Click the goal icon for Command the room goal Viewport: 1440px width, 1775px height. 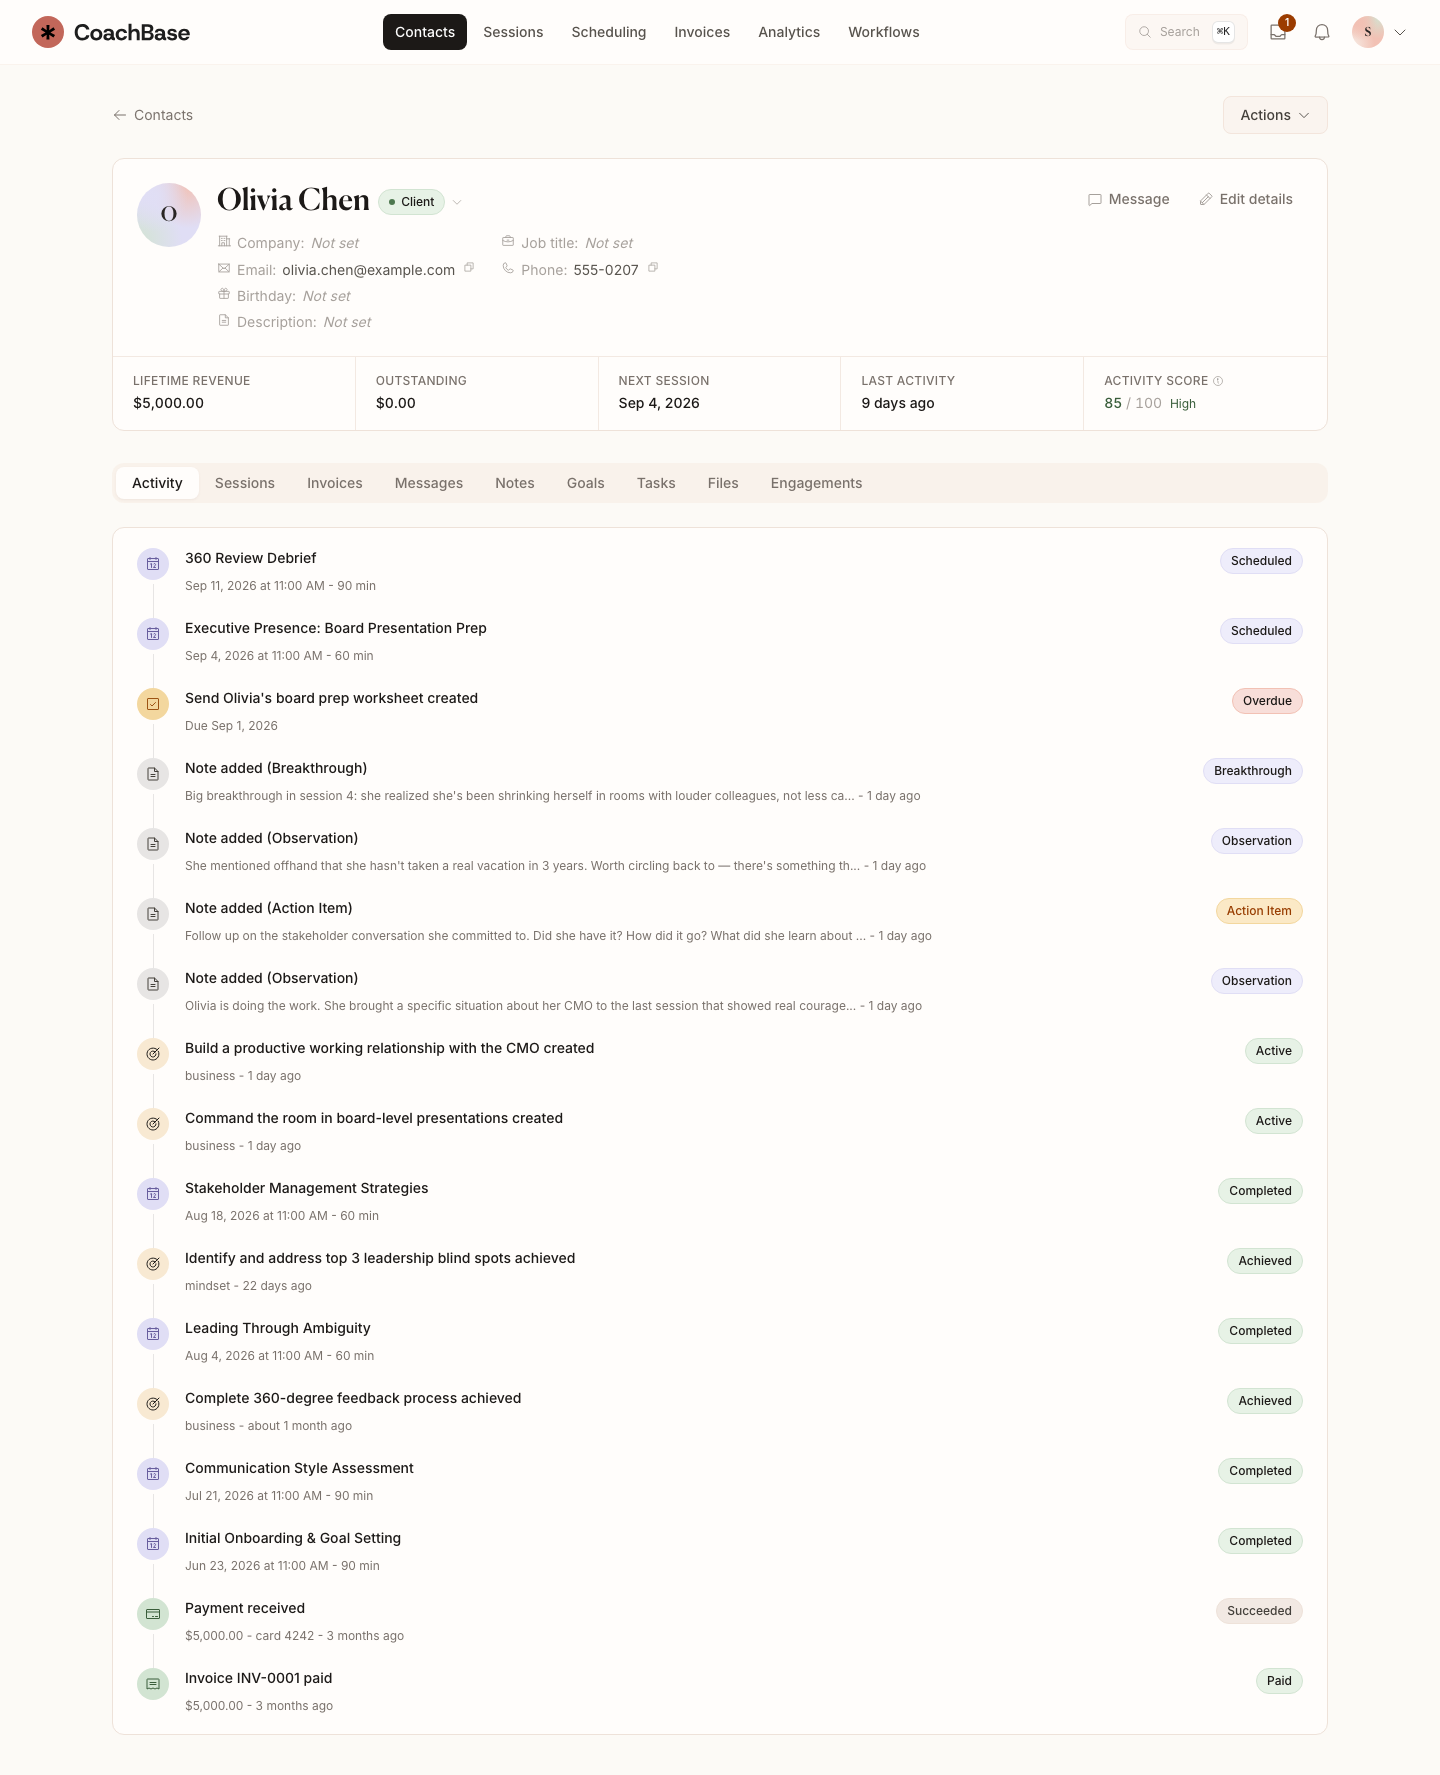click(153, 1124)
